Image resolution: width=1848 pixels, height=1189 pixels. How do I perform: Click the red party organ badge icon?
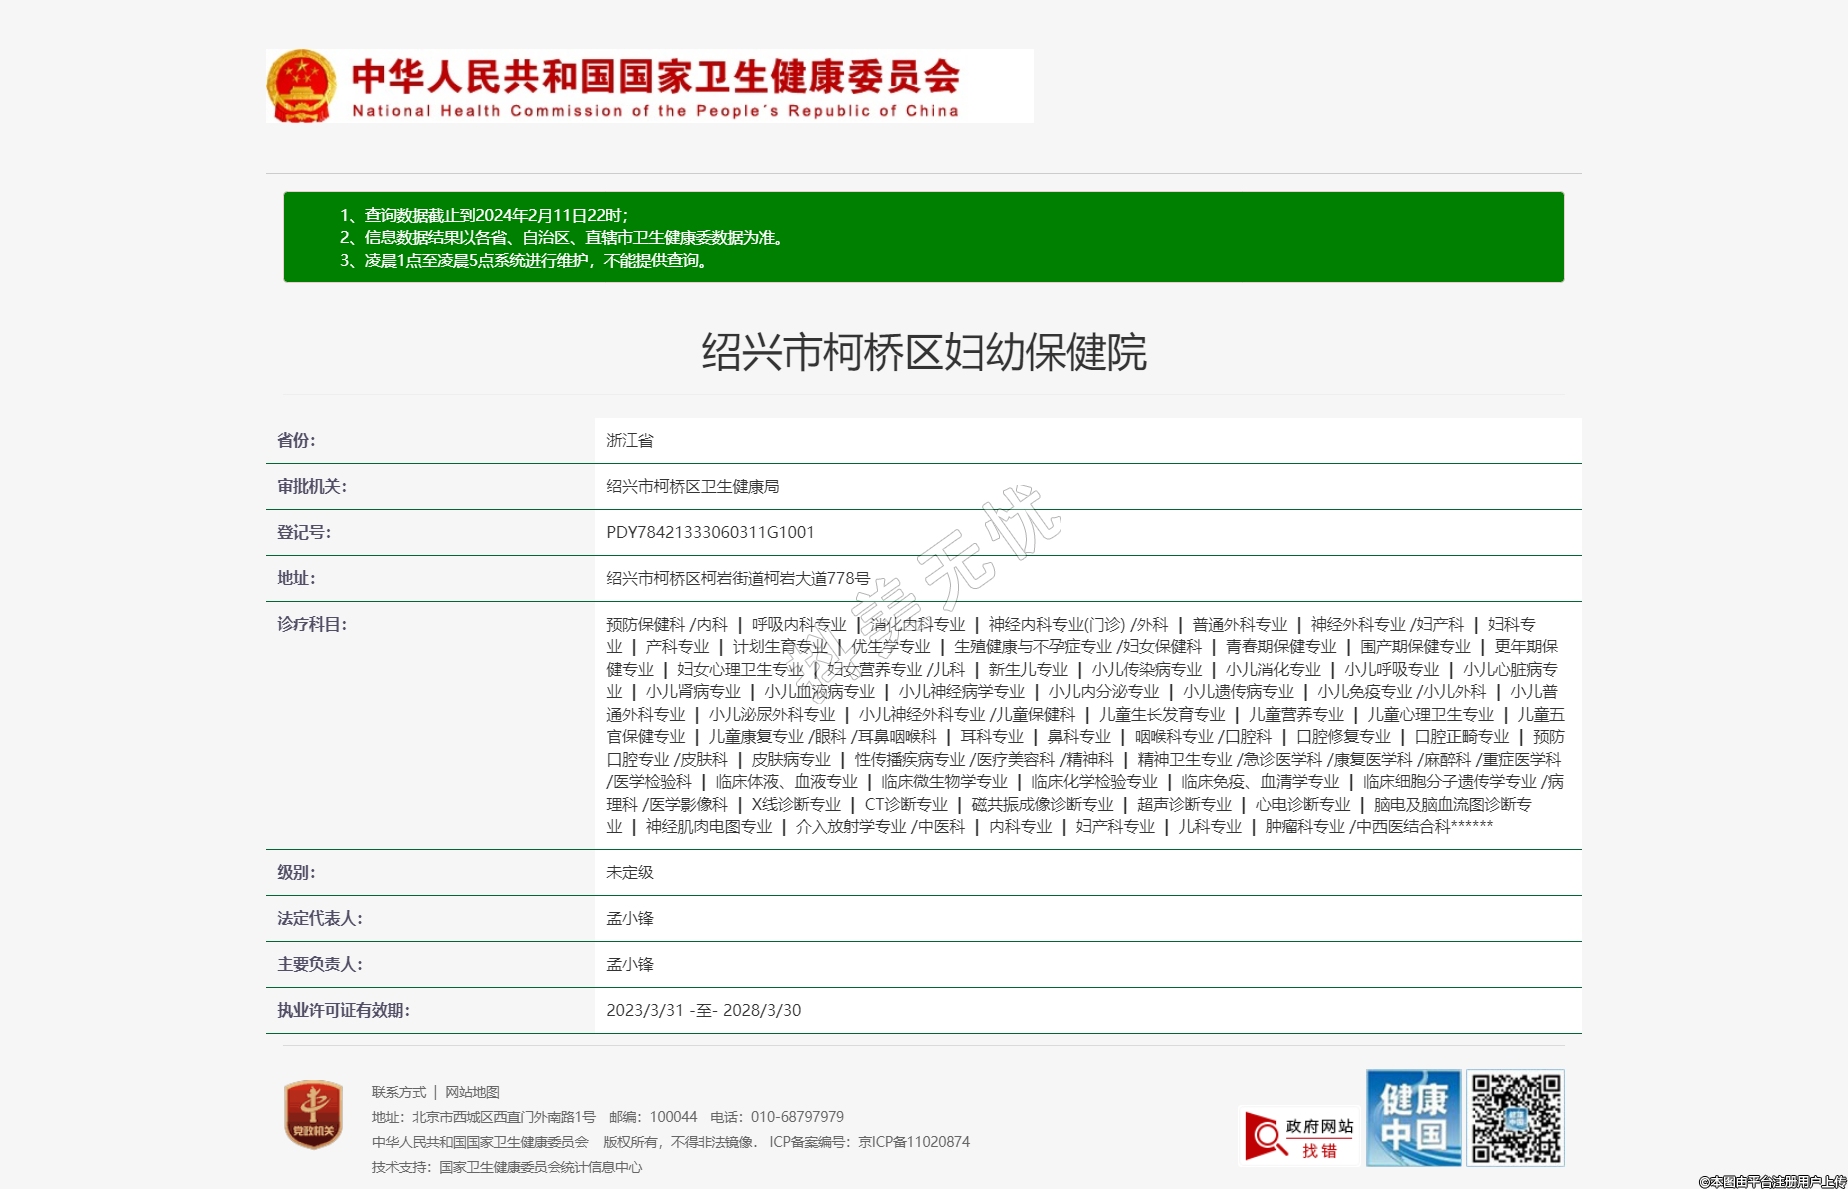(313, 1114)
